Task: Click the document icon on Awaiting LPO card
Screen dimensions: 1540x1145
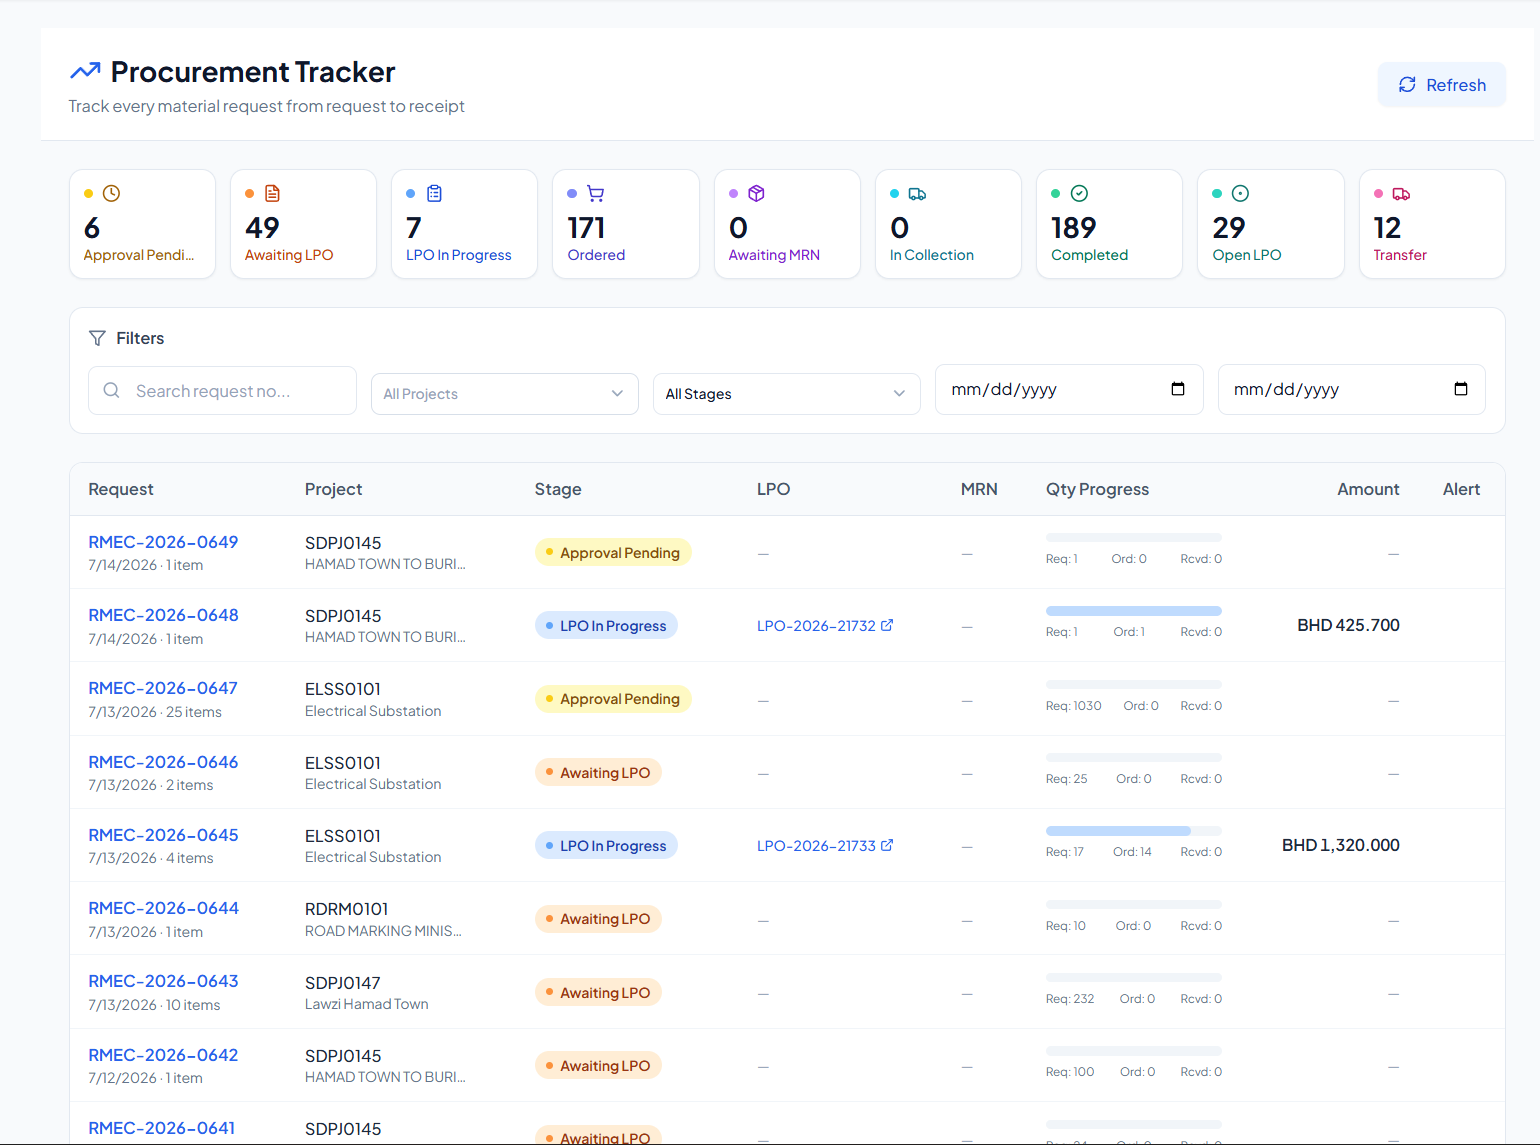Action: [272, 193]
